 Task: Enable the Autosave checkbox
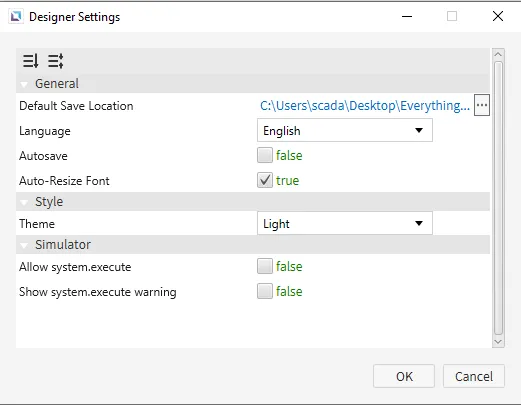point(265,155)
